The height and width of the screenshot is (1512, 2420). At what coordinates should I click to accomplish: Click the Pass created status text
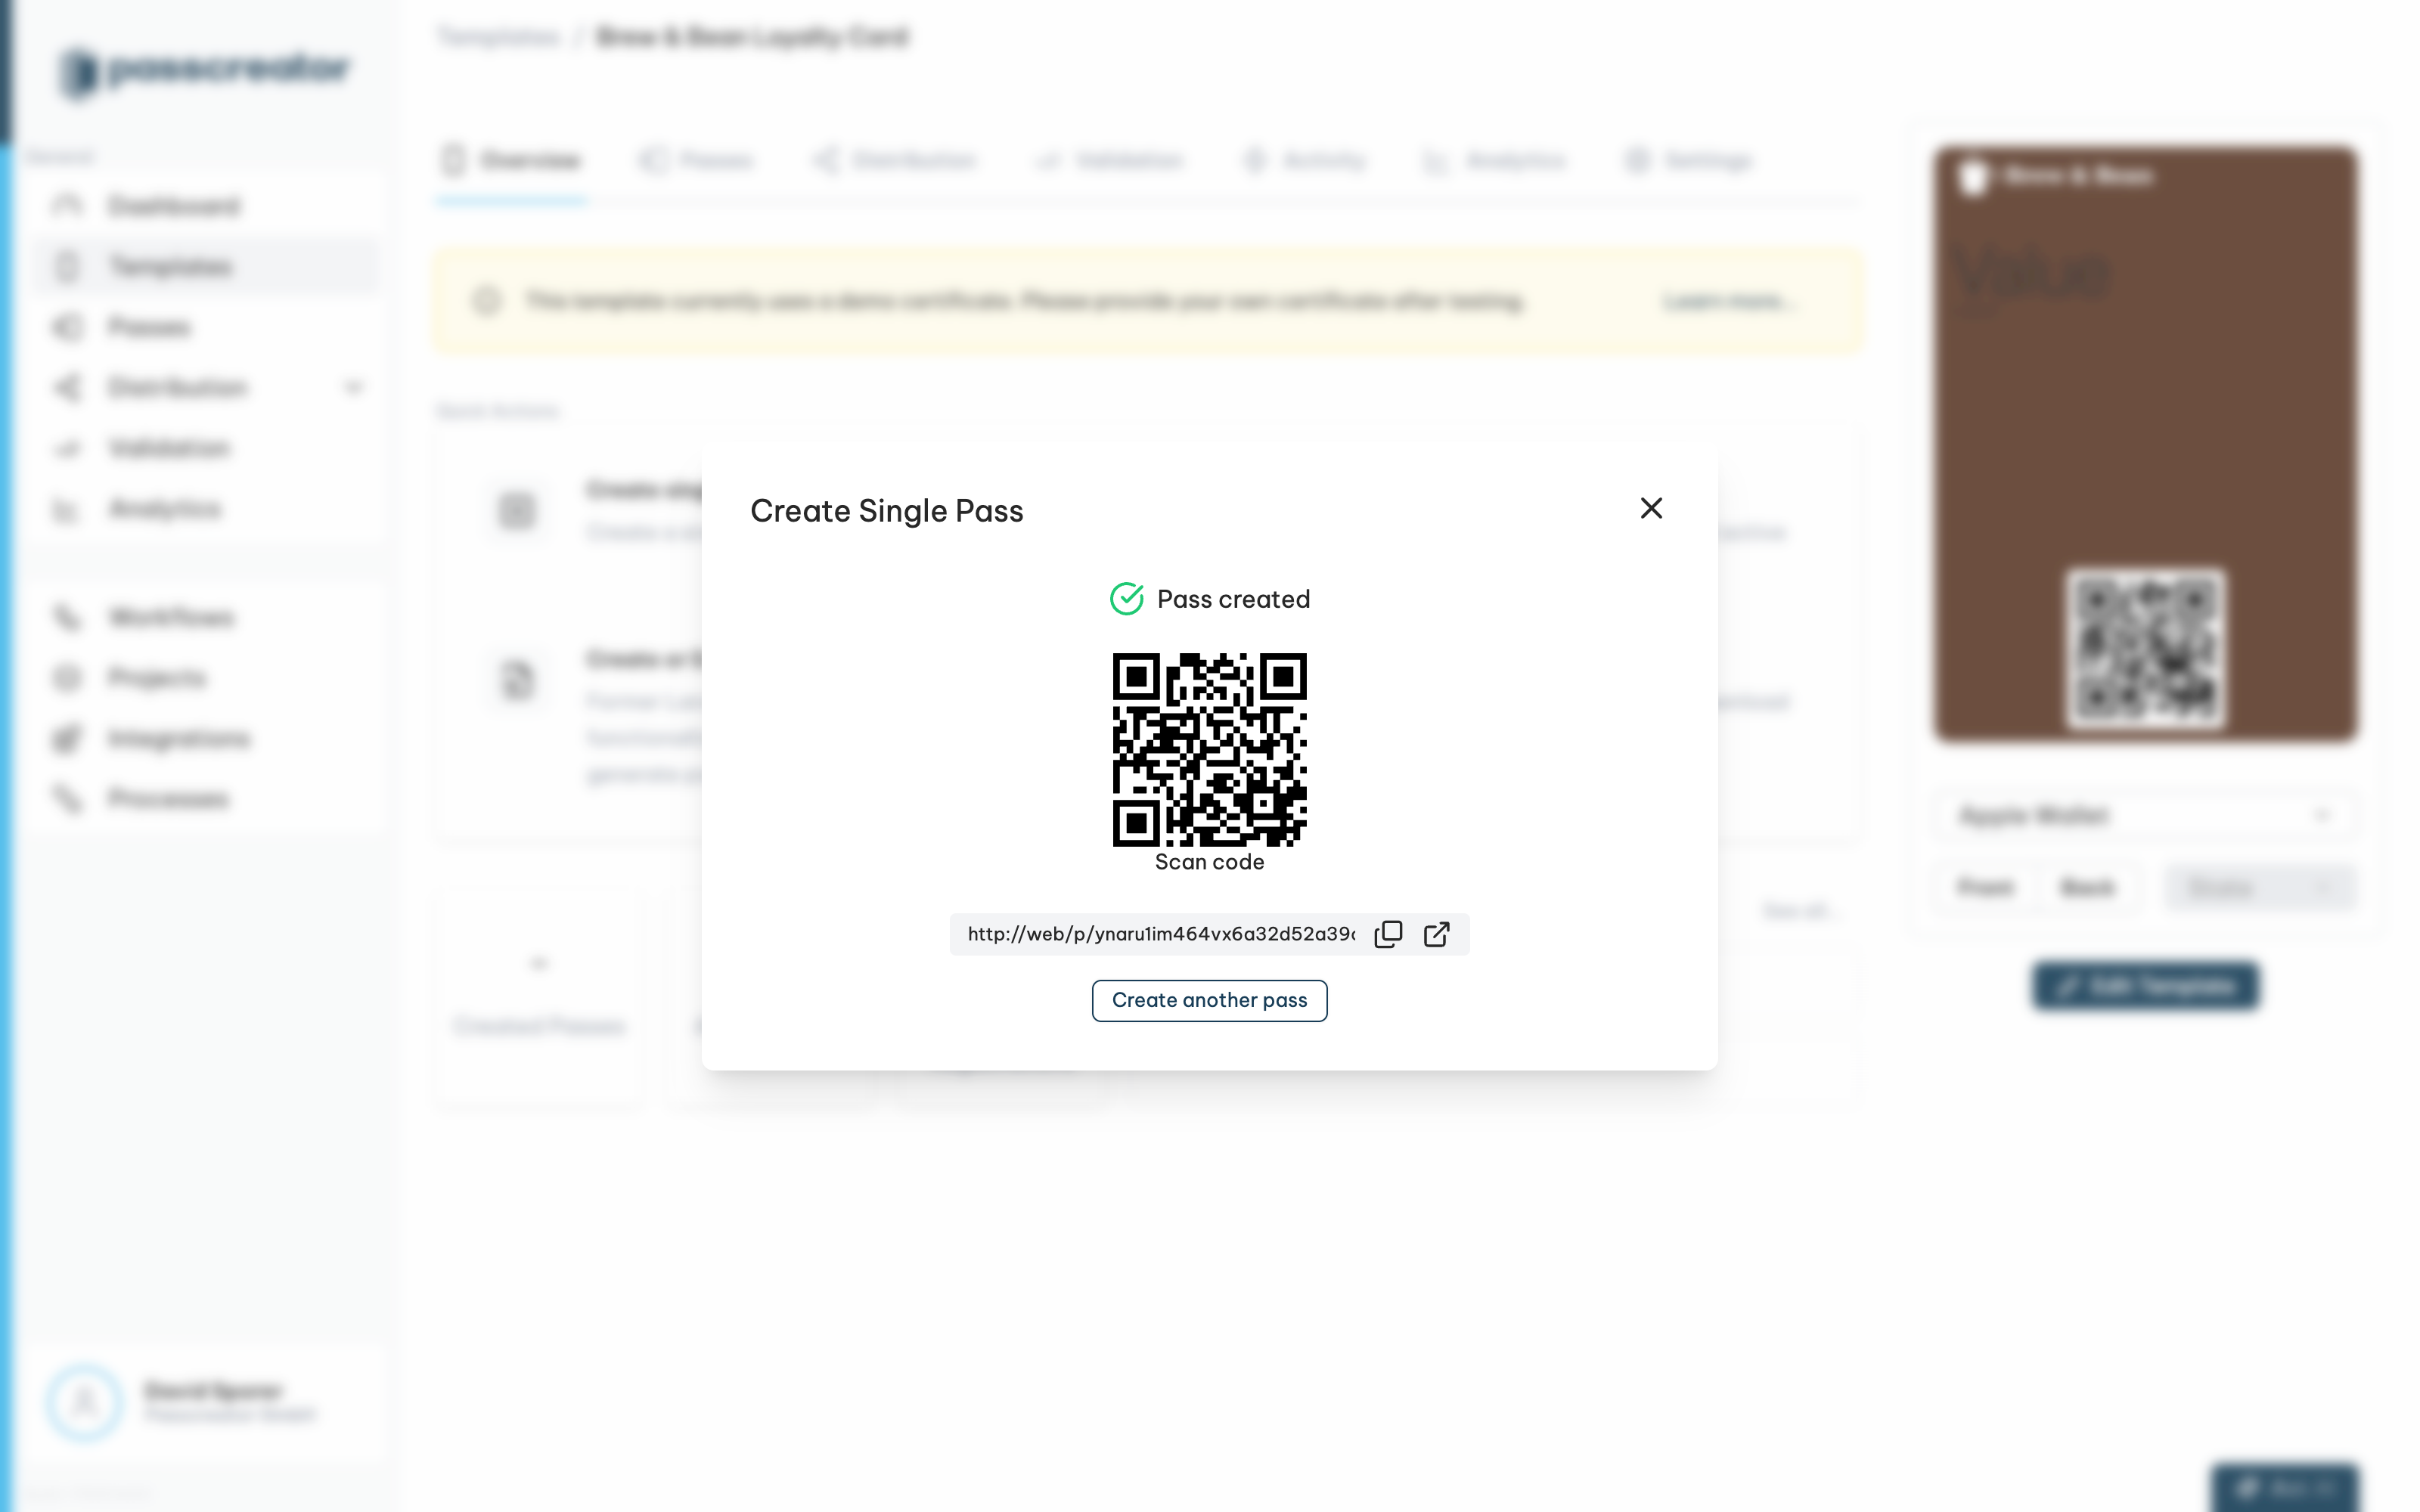click(1233, 599)
